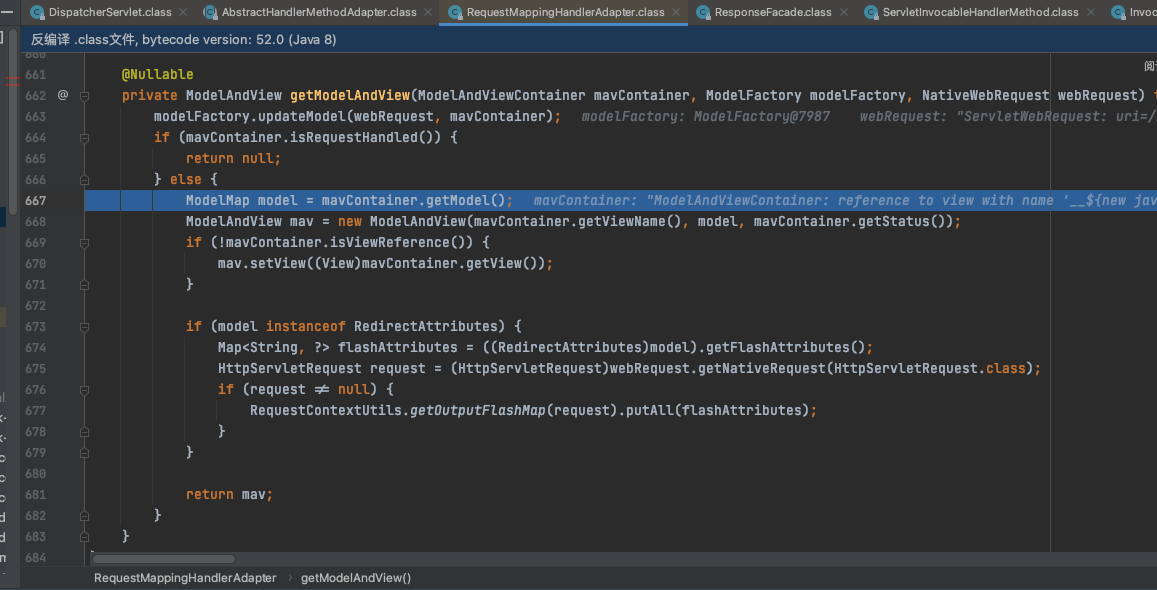Click the class icon on AbstractHandlerMethodAdapter tab
Image resolution: width=1157 pixels, height=590 pixels.
coord(210,12)
